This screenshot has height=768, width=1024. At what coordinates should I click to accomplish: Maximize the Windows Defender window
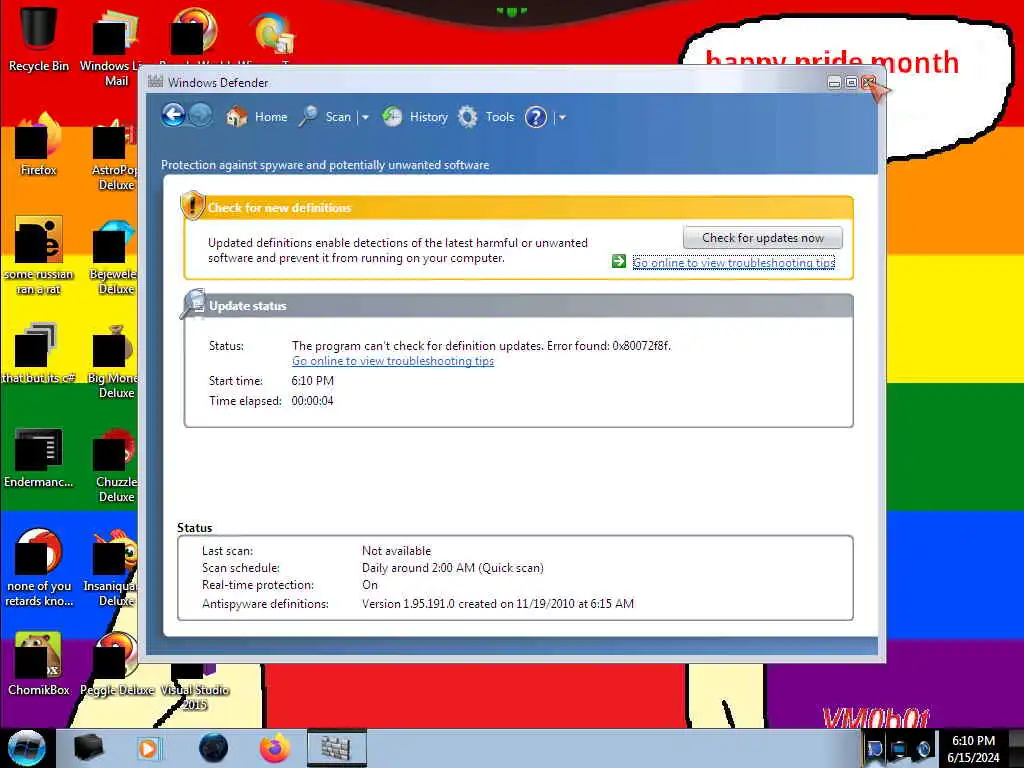tap(851, 82)
